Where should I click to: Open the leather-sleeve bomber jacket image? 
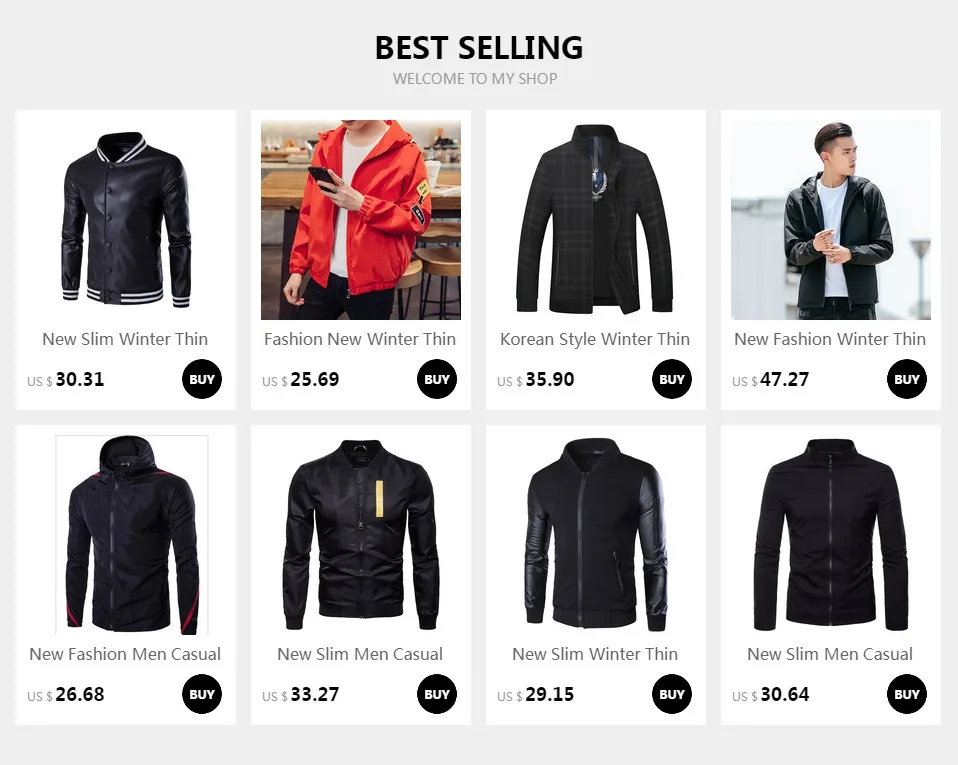click(x=596, y=535)
